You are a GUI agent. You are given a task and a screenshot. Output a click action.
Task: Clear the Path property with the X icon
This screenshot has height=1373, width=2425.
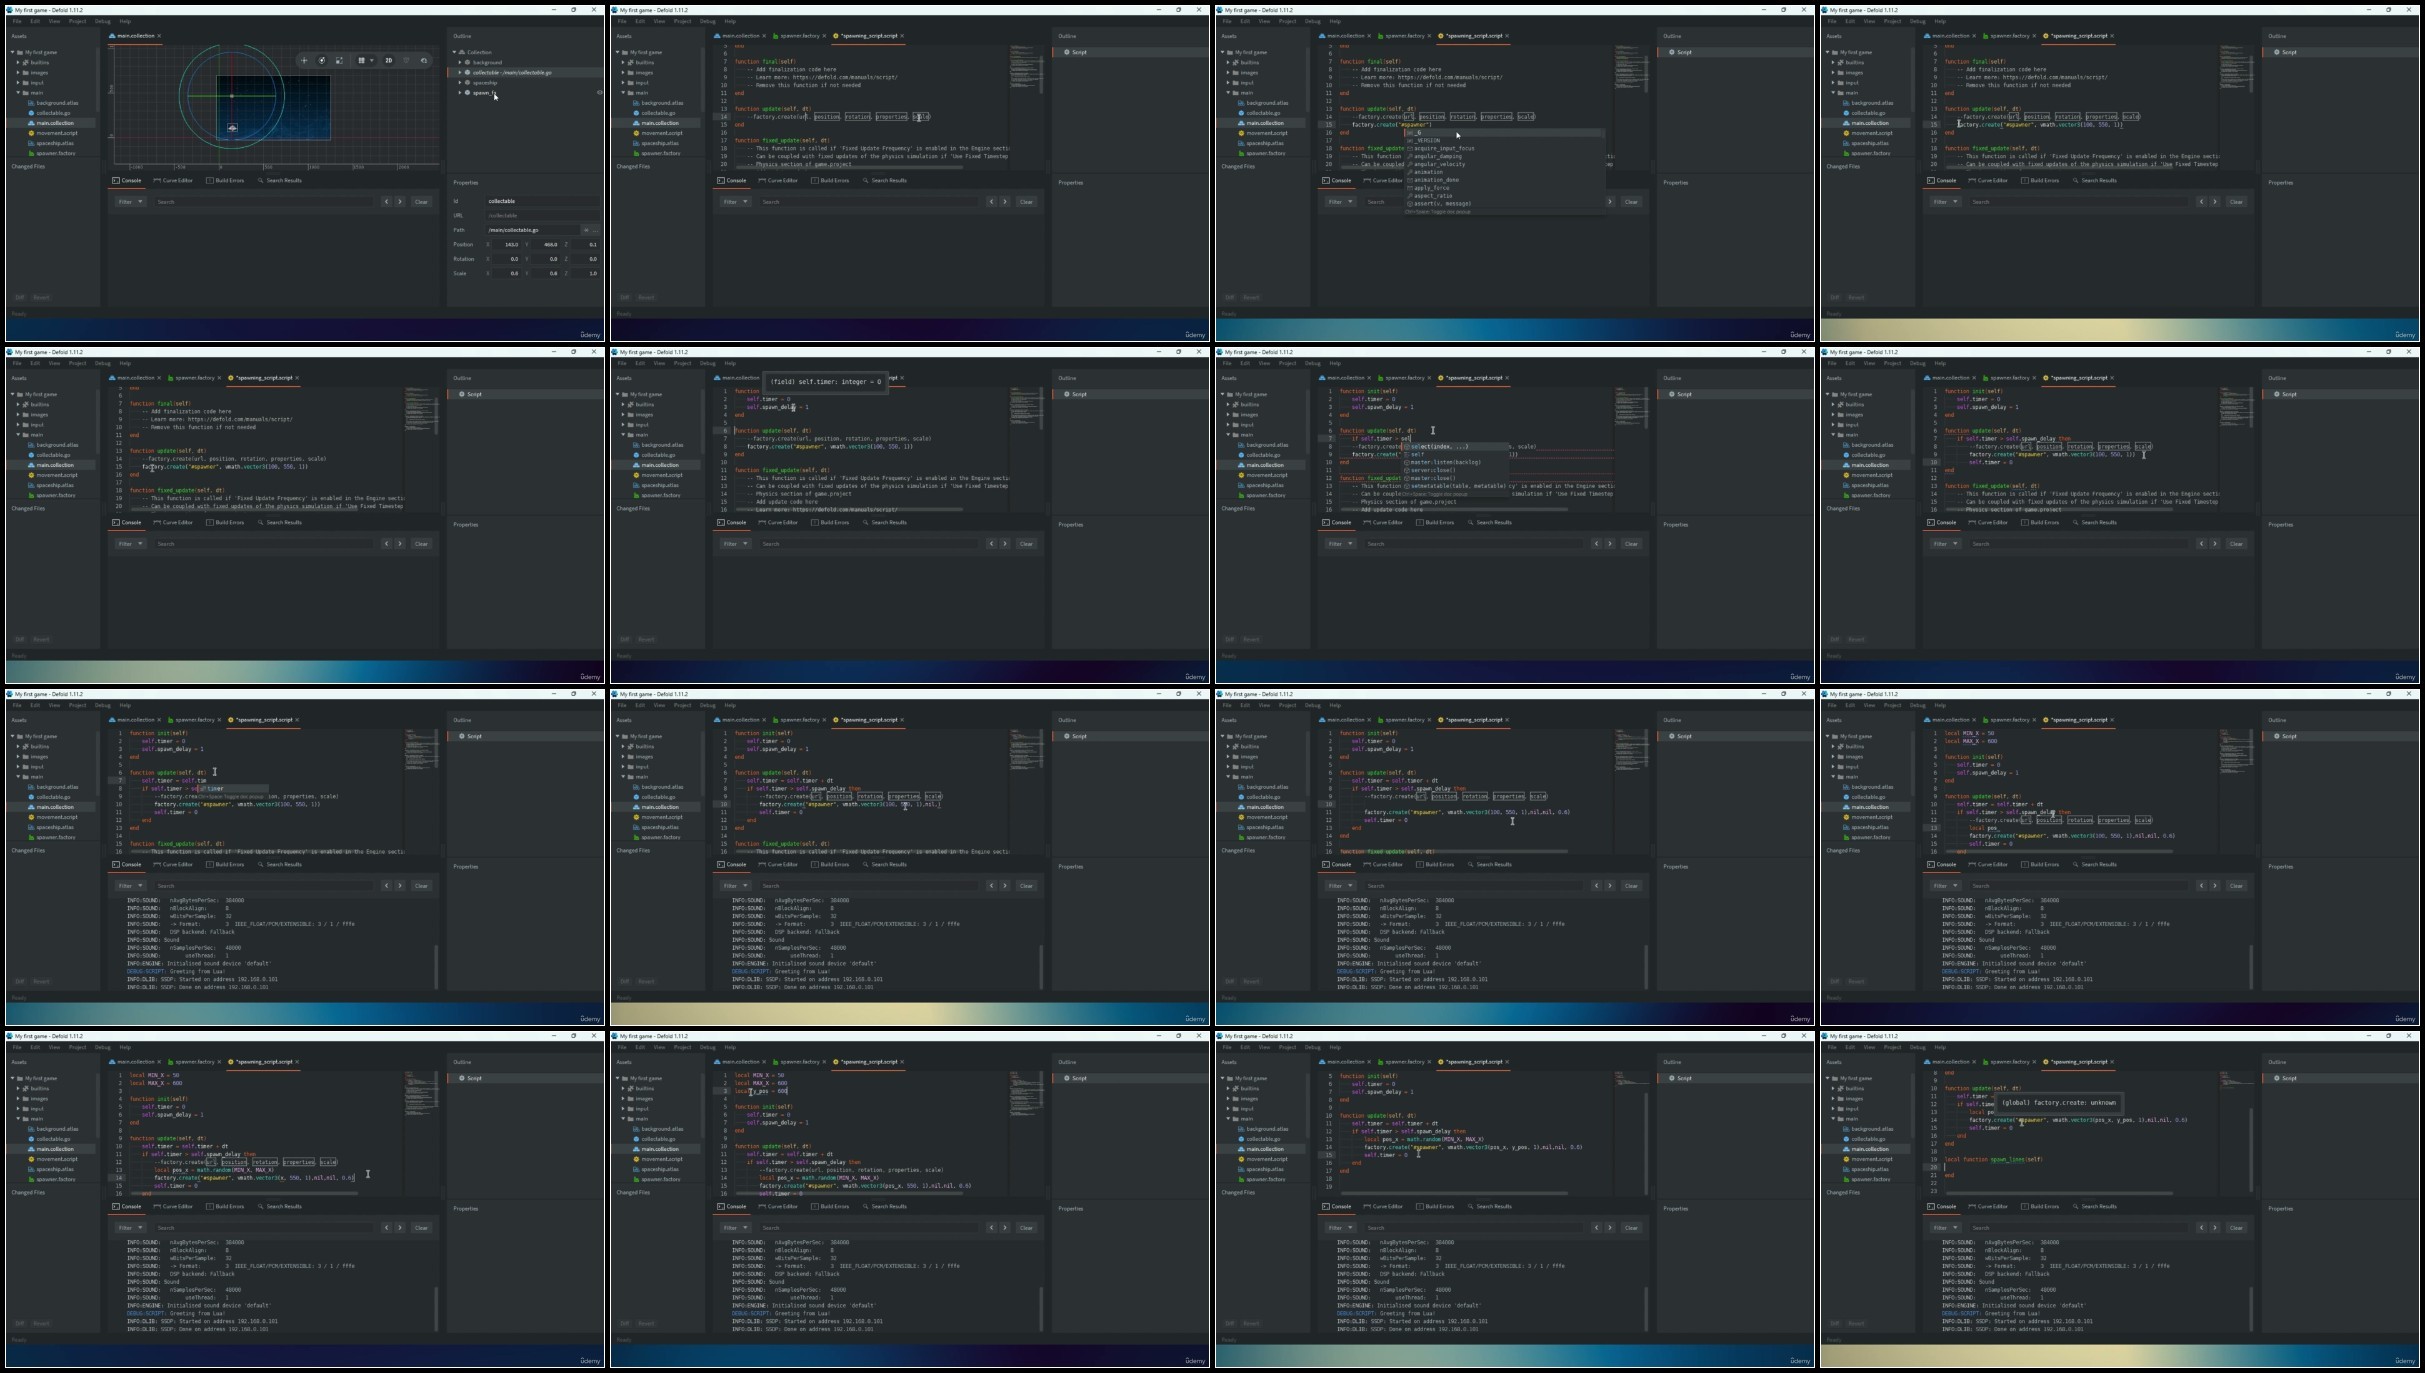[586, 230]
